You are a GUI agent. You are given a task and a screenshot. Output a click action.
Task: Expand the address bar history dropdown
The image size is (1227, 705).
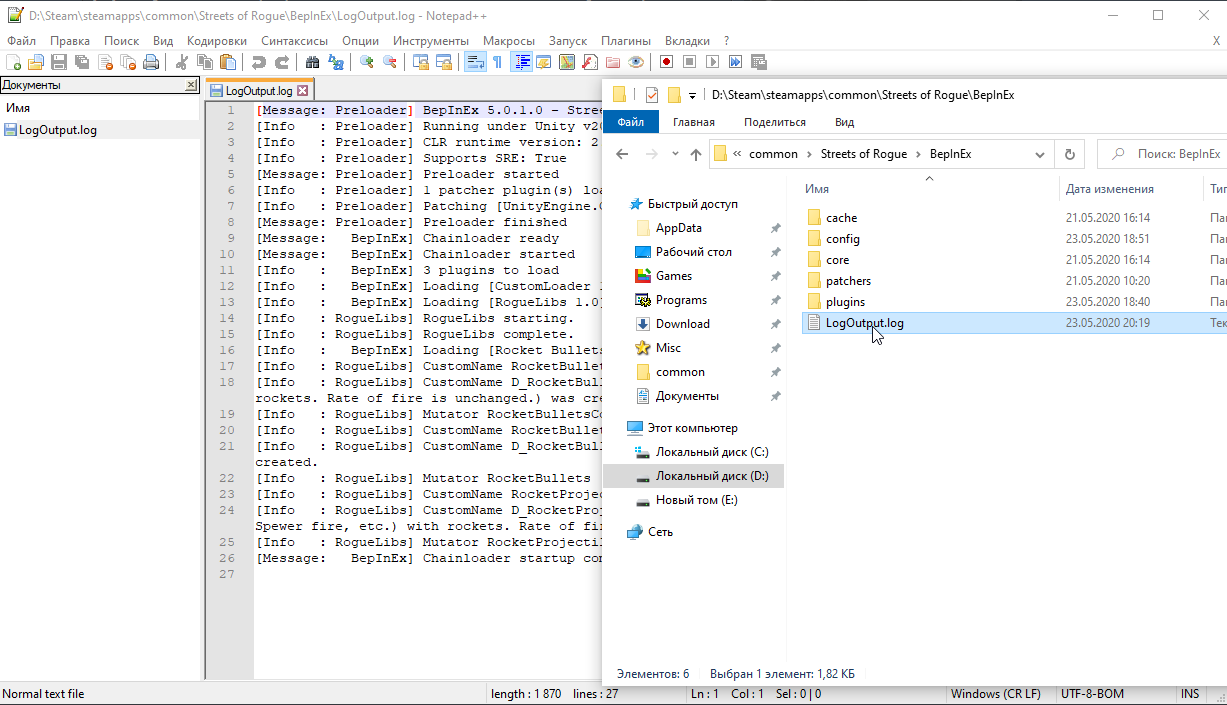(1040, 154)
